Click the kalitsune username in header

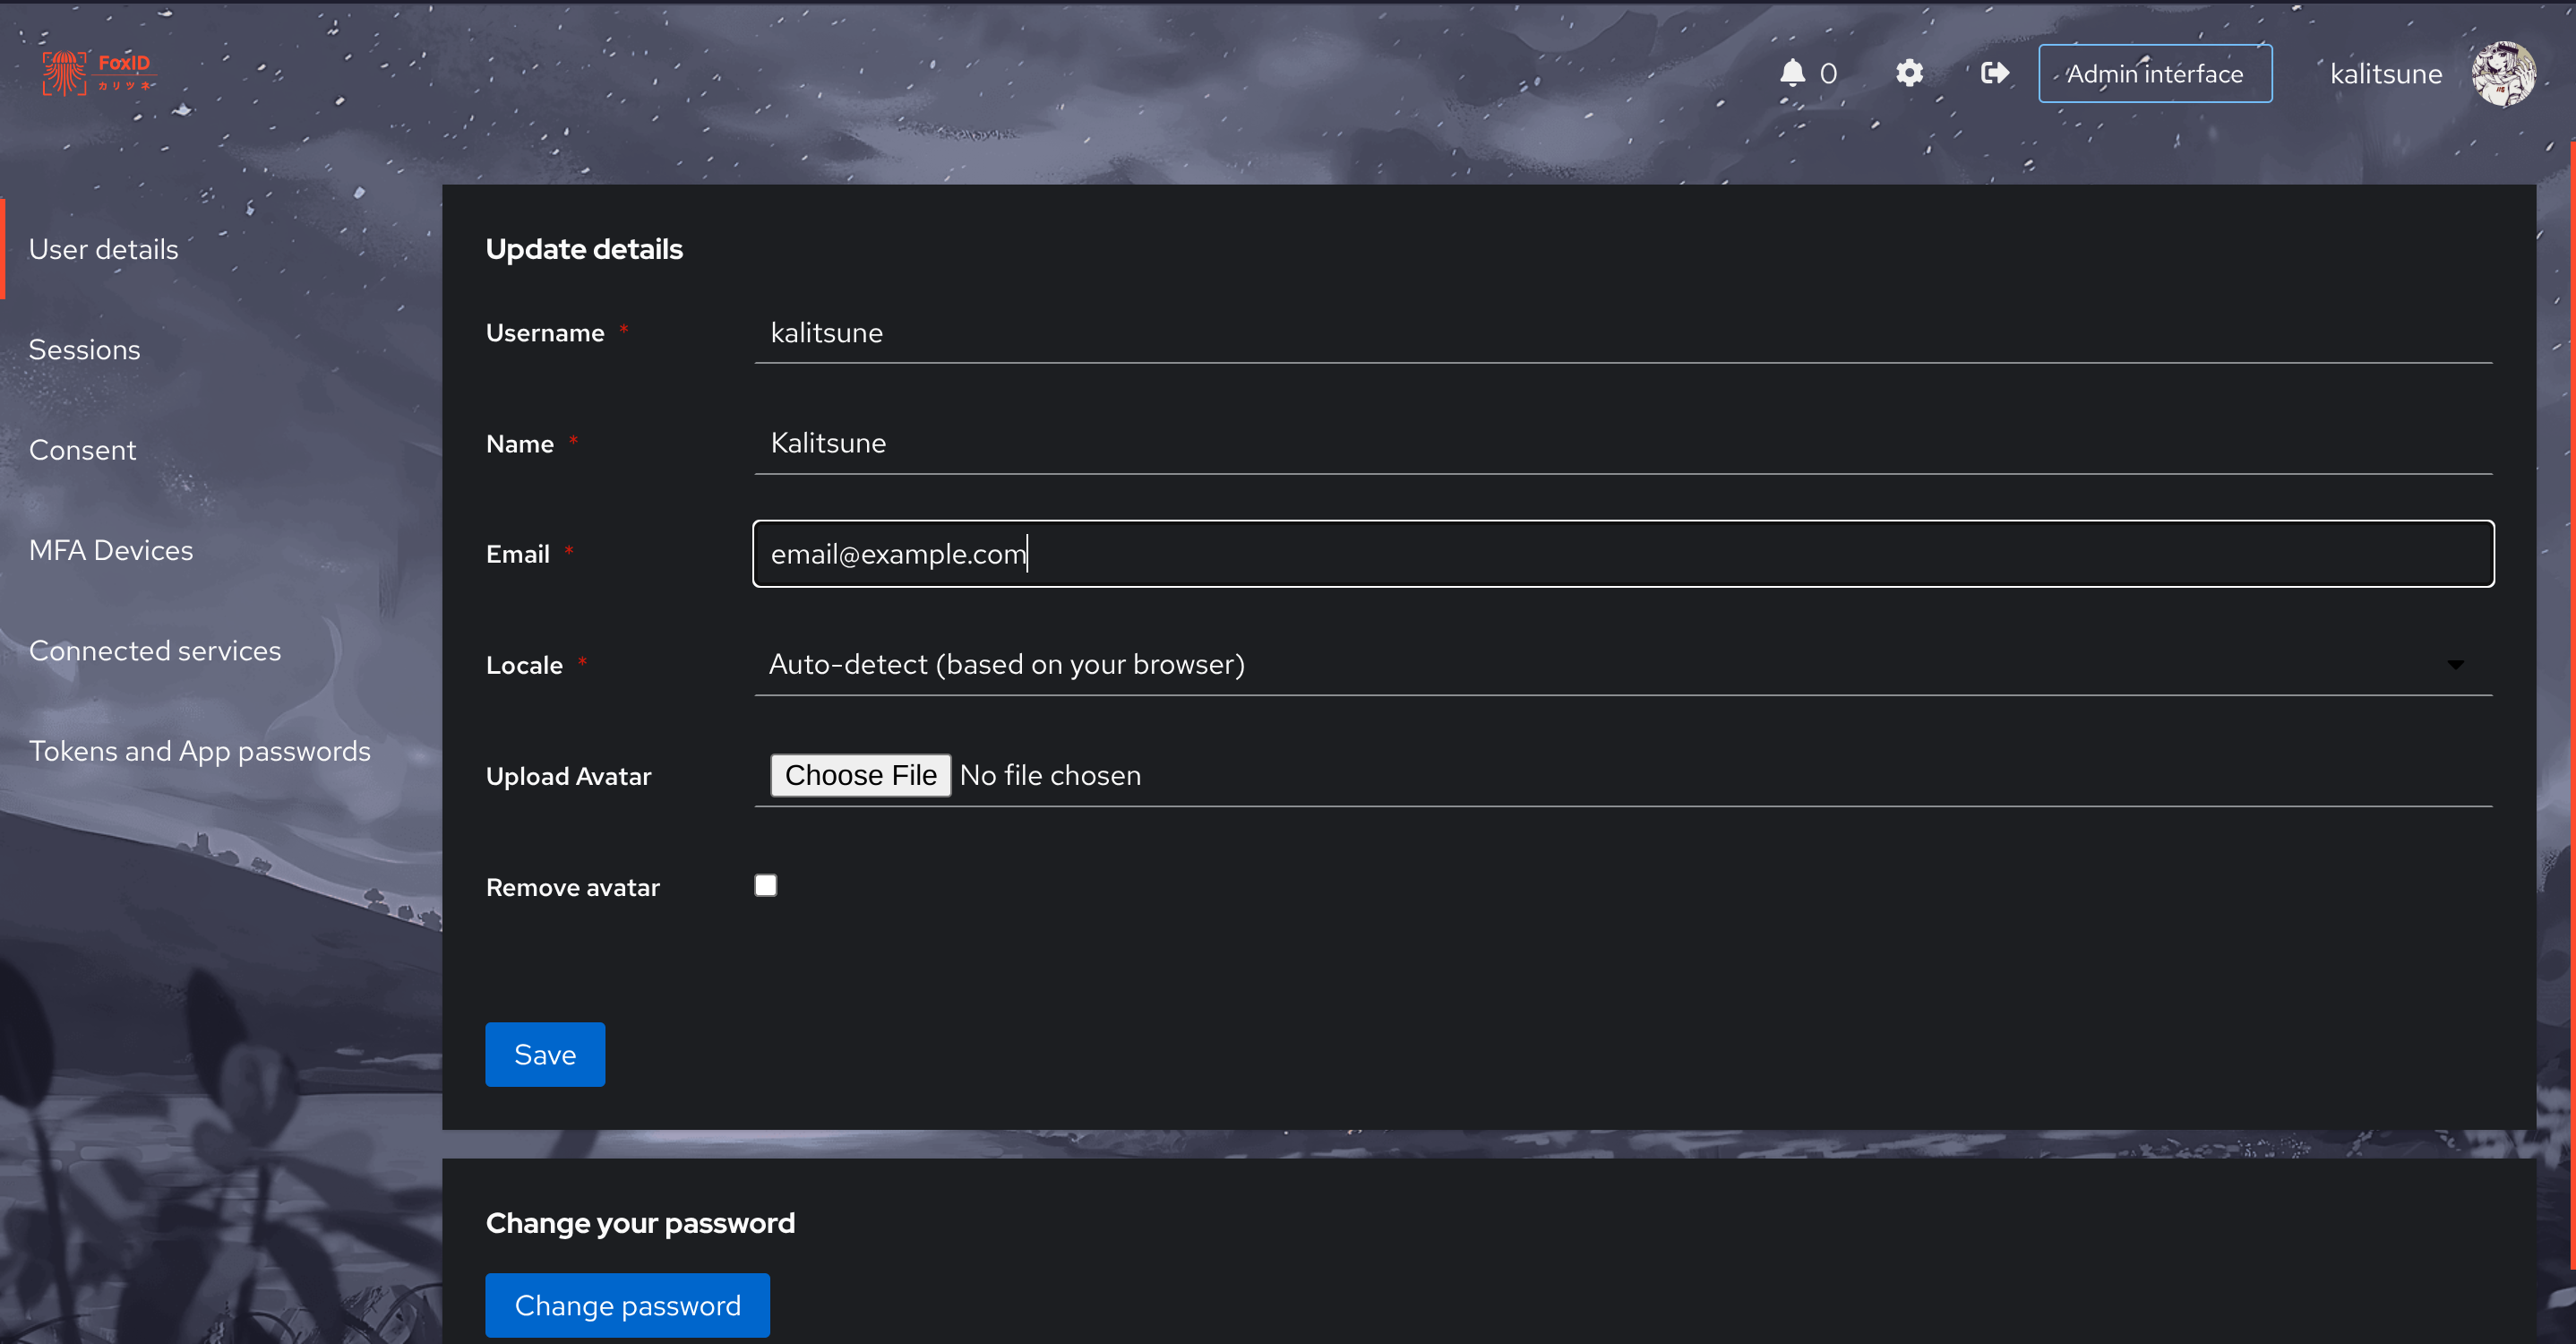point(2386,74)
